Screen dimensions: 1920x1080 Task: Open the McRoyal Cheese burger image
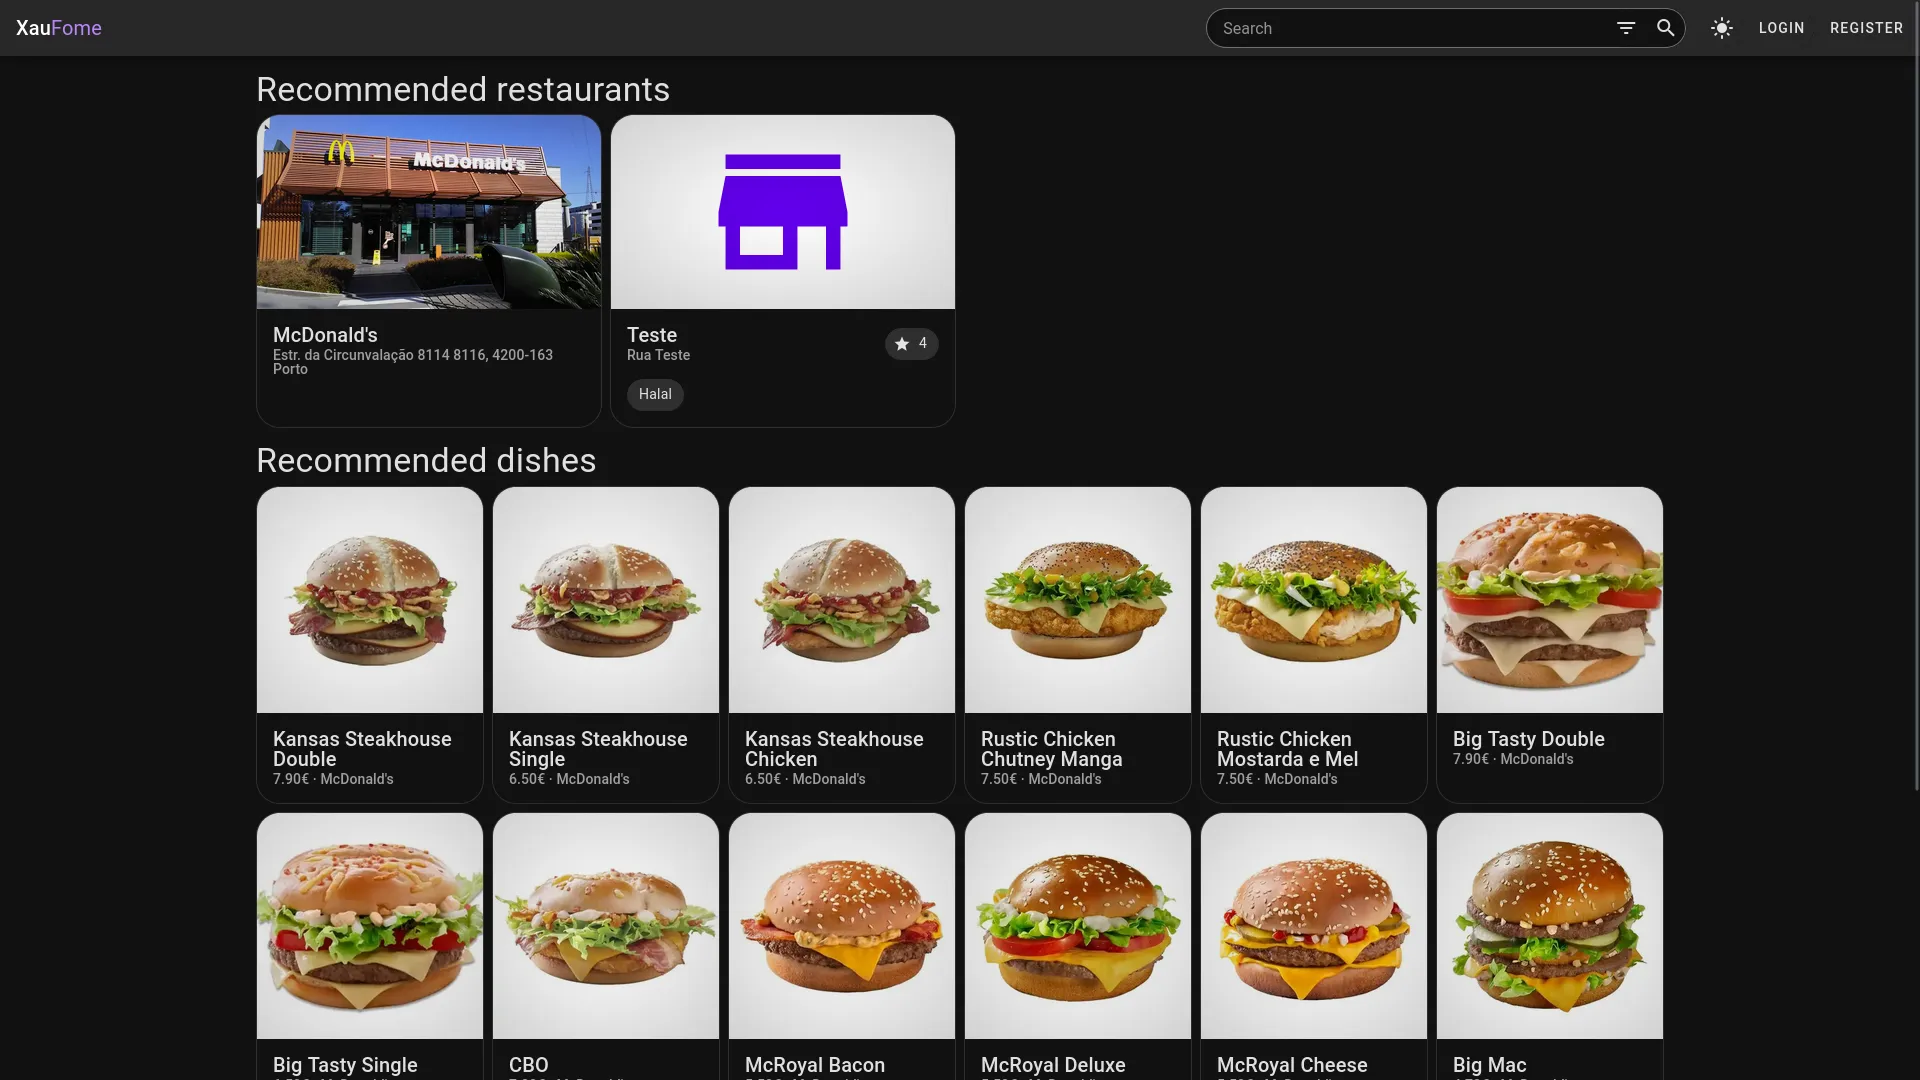point(1314,926)
